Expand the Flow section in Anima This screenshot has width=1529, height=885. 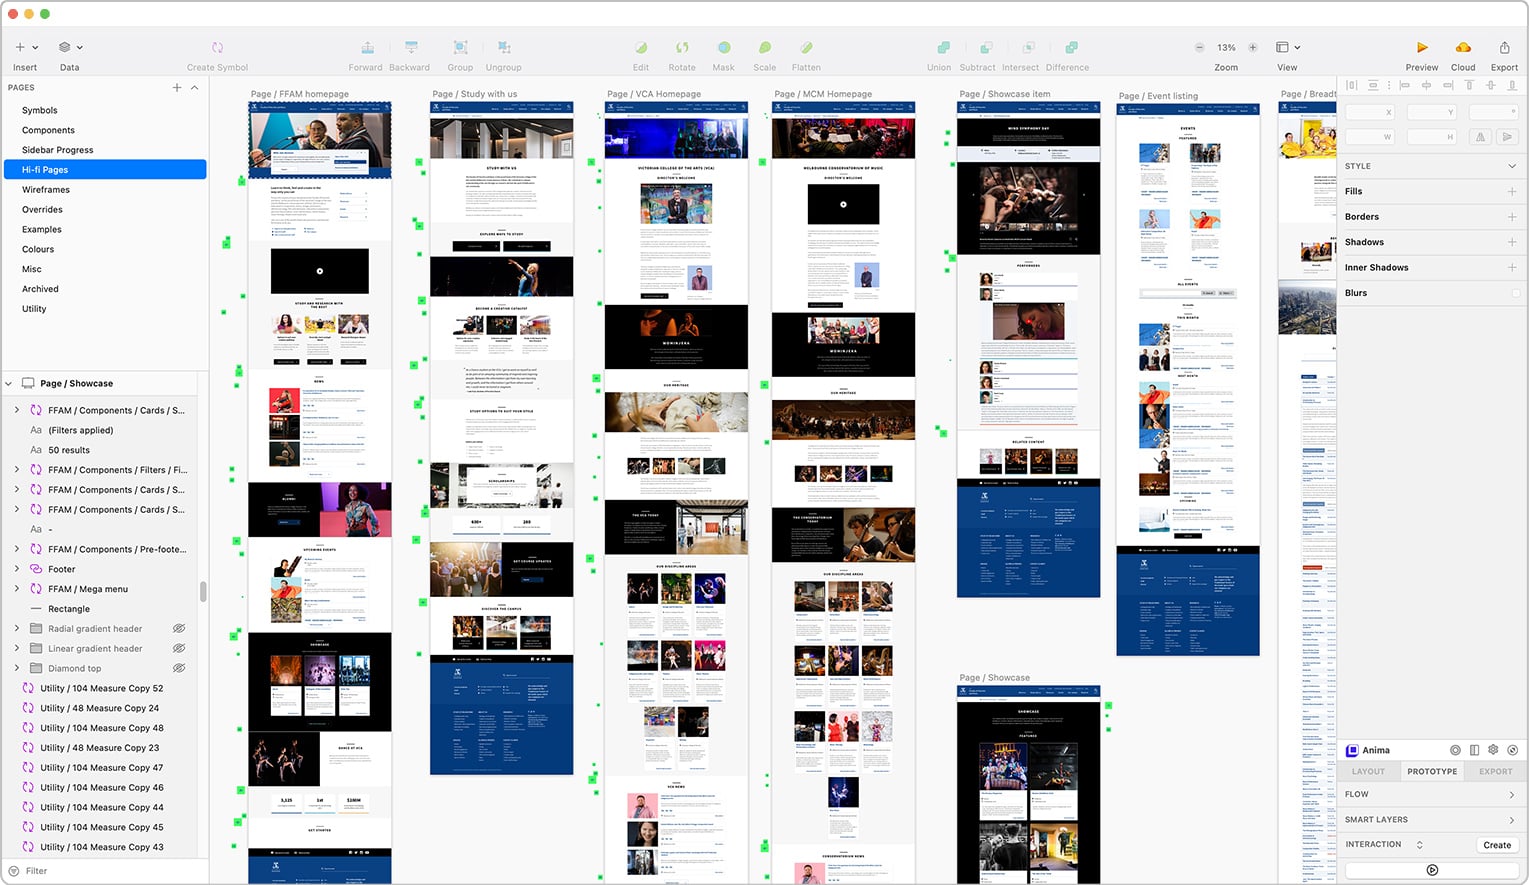coord(1511,795)
